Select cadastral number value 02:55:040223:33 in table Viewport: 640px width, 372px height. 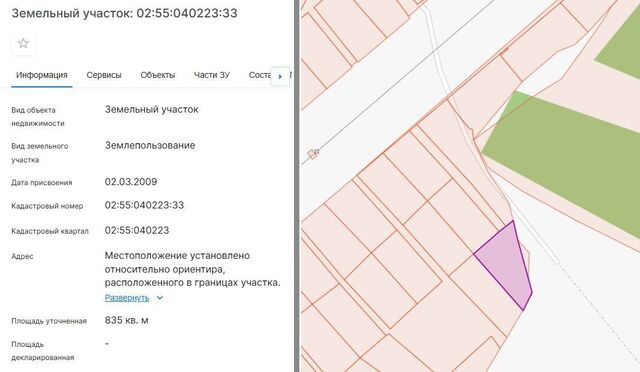click(144, 205)
